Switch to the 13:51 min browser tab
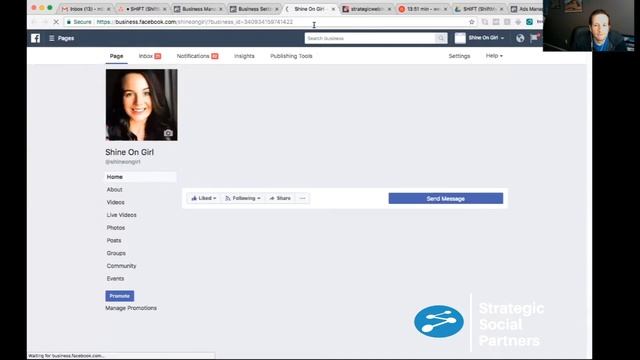Image resolution: width=640 pixels, height=360 pixels. click(422, 9)
